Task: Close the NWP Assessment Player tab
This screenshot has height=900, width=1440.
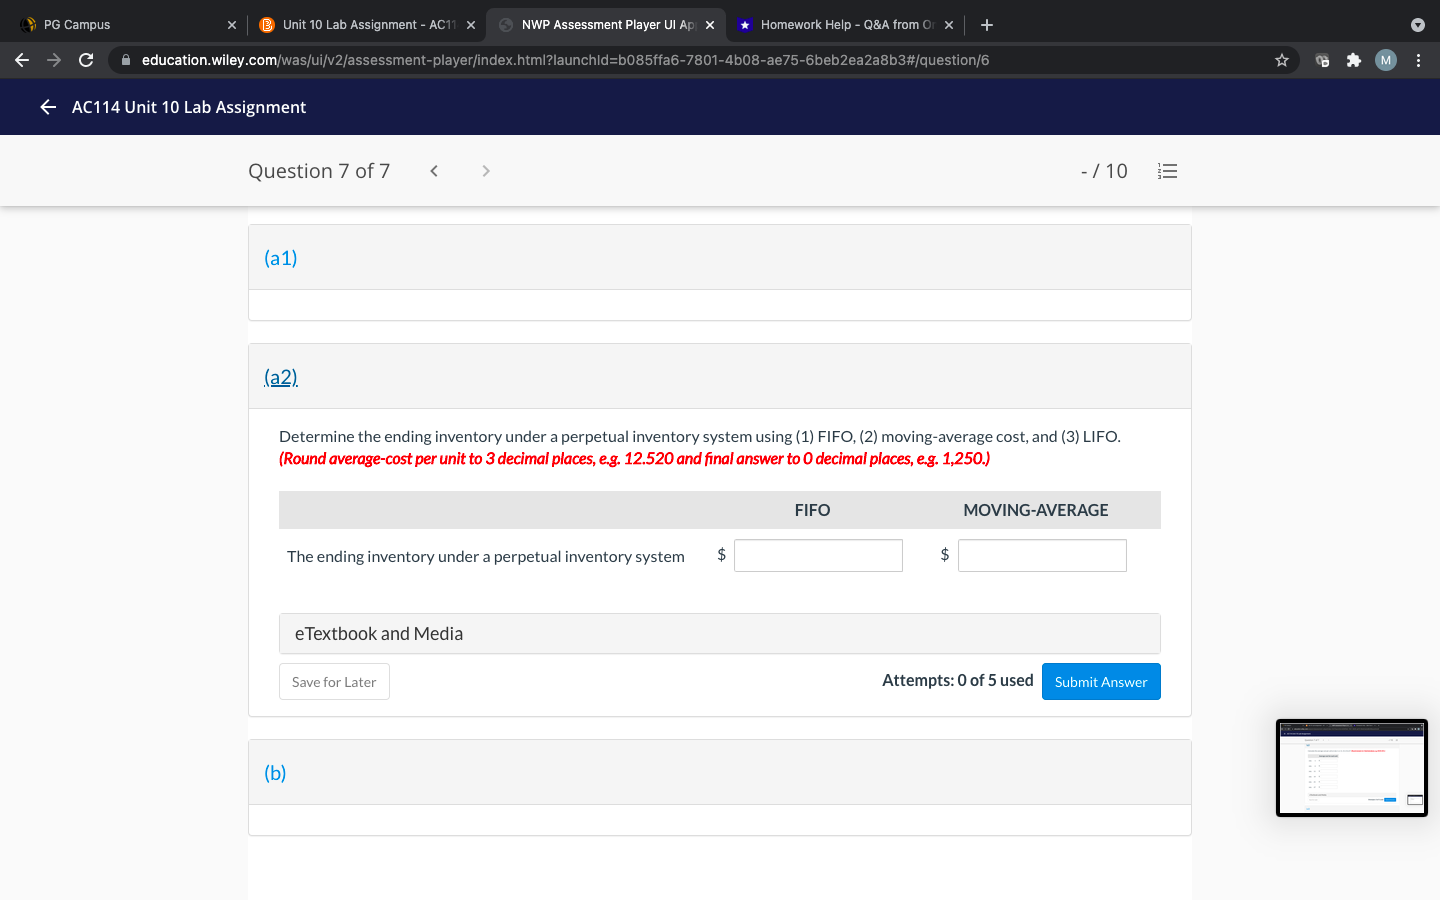Action: (710, 25)
